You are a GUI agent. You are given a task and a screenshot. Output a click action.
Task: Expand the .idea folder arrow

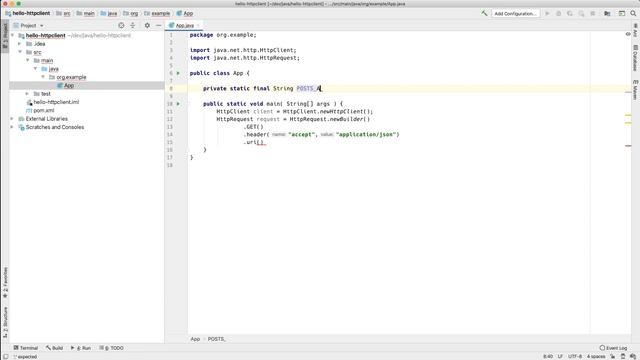pos(20,44)
